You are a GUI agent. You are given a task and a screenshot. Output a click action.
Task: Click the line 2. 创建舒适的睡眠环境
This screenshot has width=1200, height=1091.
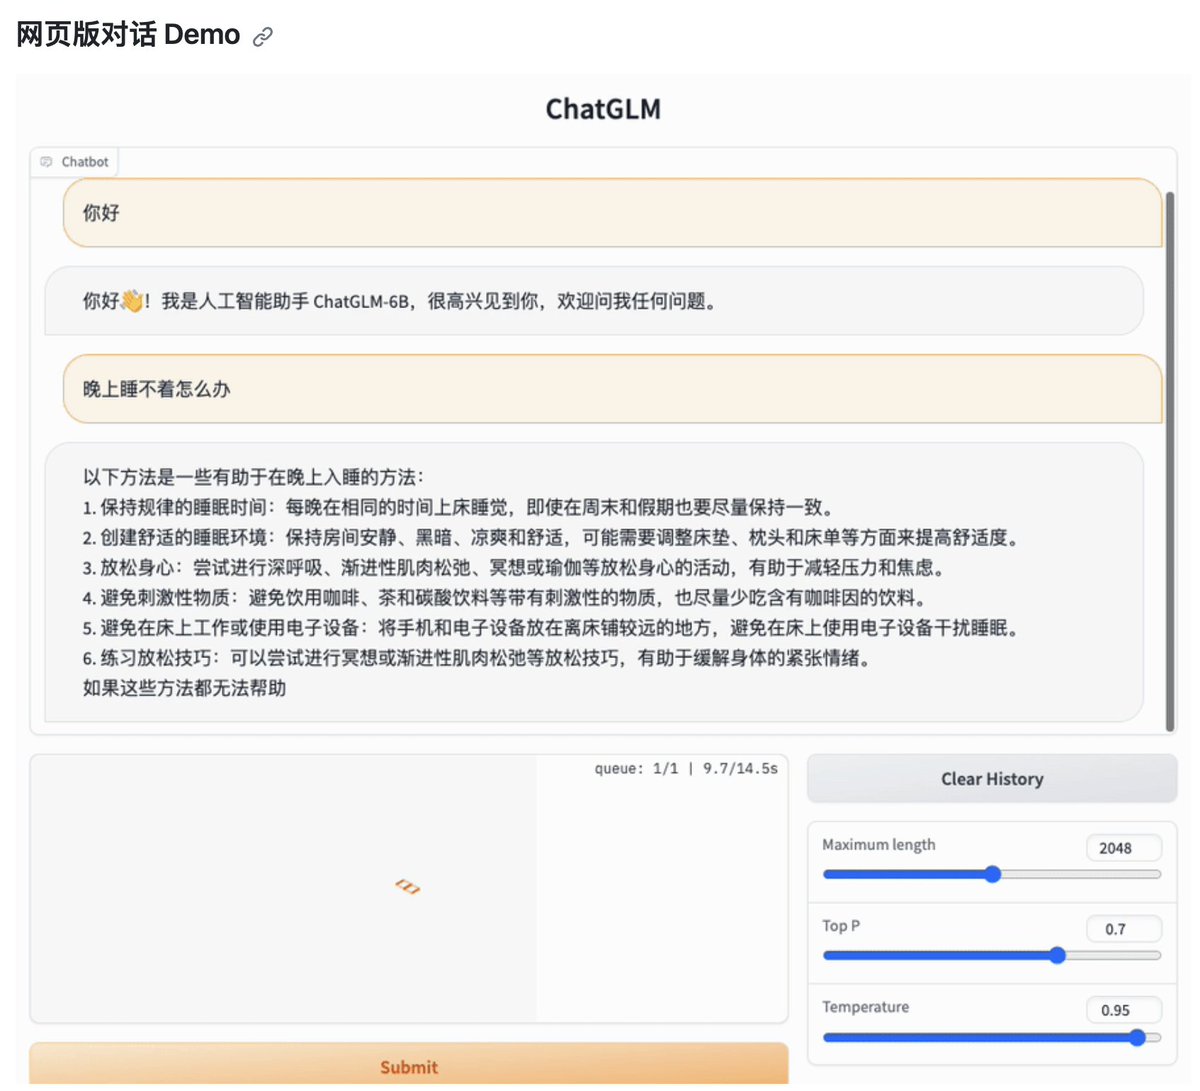click(553, 537)
